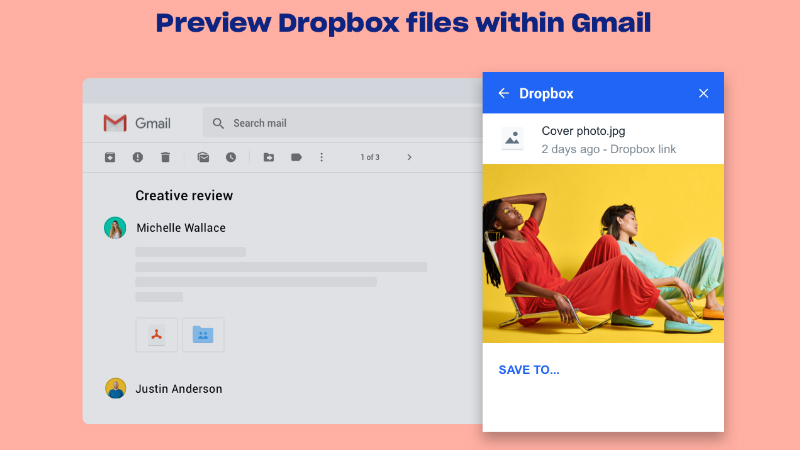
Task: Click the 'Creative review' subject line
Action: [x=184, y=195]
